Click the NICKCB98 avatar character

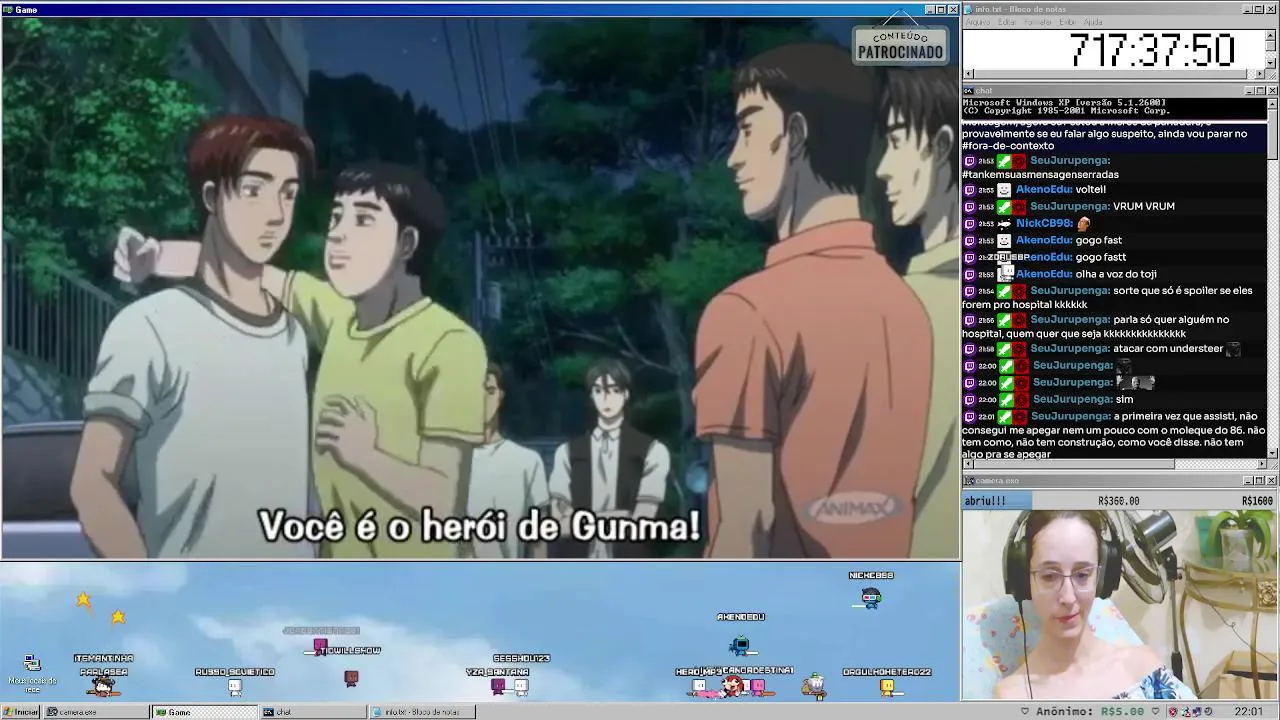pos(871,598)
